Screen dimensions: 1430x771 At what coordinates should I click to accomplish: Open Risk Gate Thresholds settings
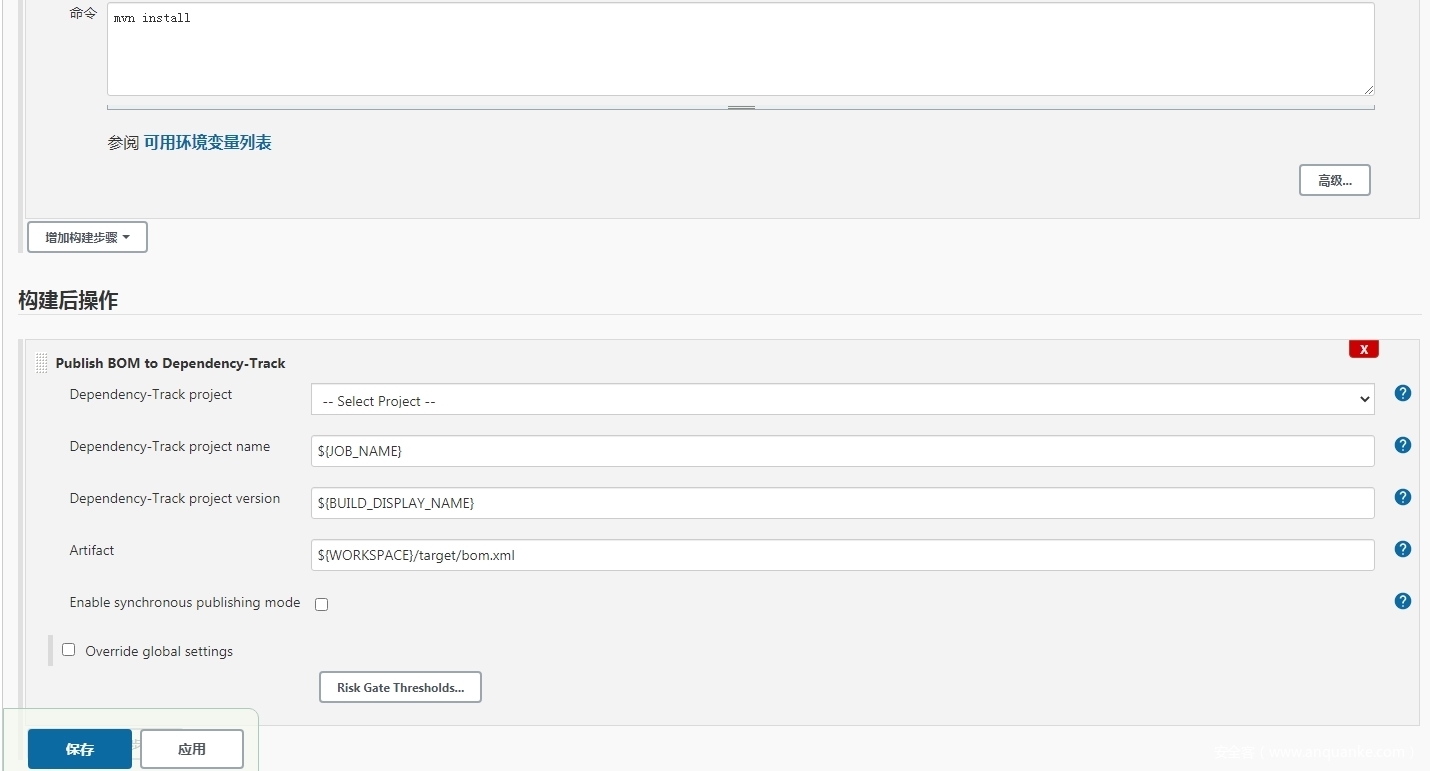coord(400,687)
